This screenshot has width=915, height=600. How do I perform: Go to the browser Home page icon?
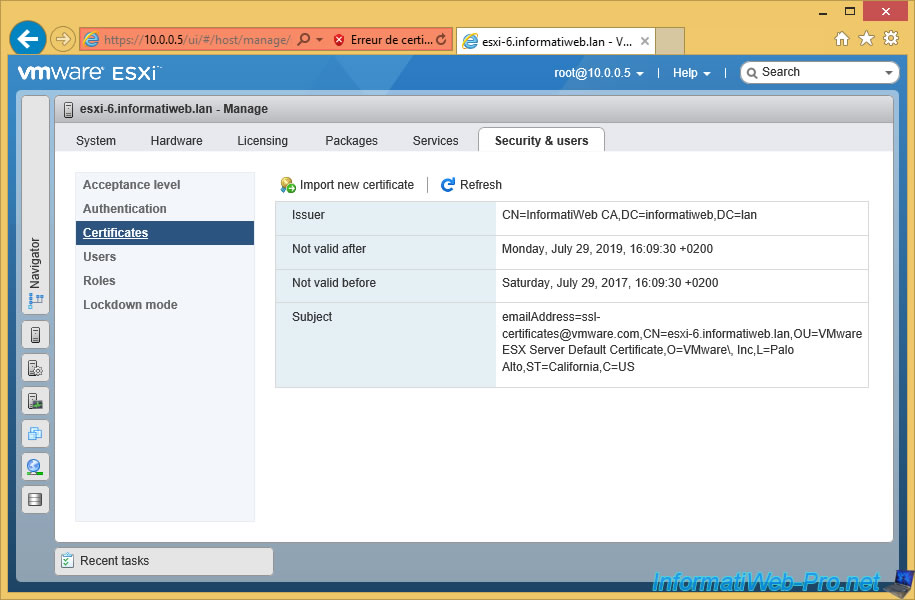[841, 39]
